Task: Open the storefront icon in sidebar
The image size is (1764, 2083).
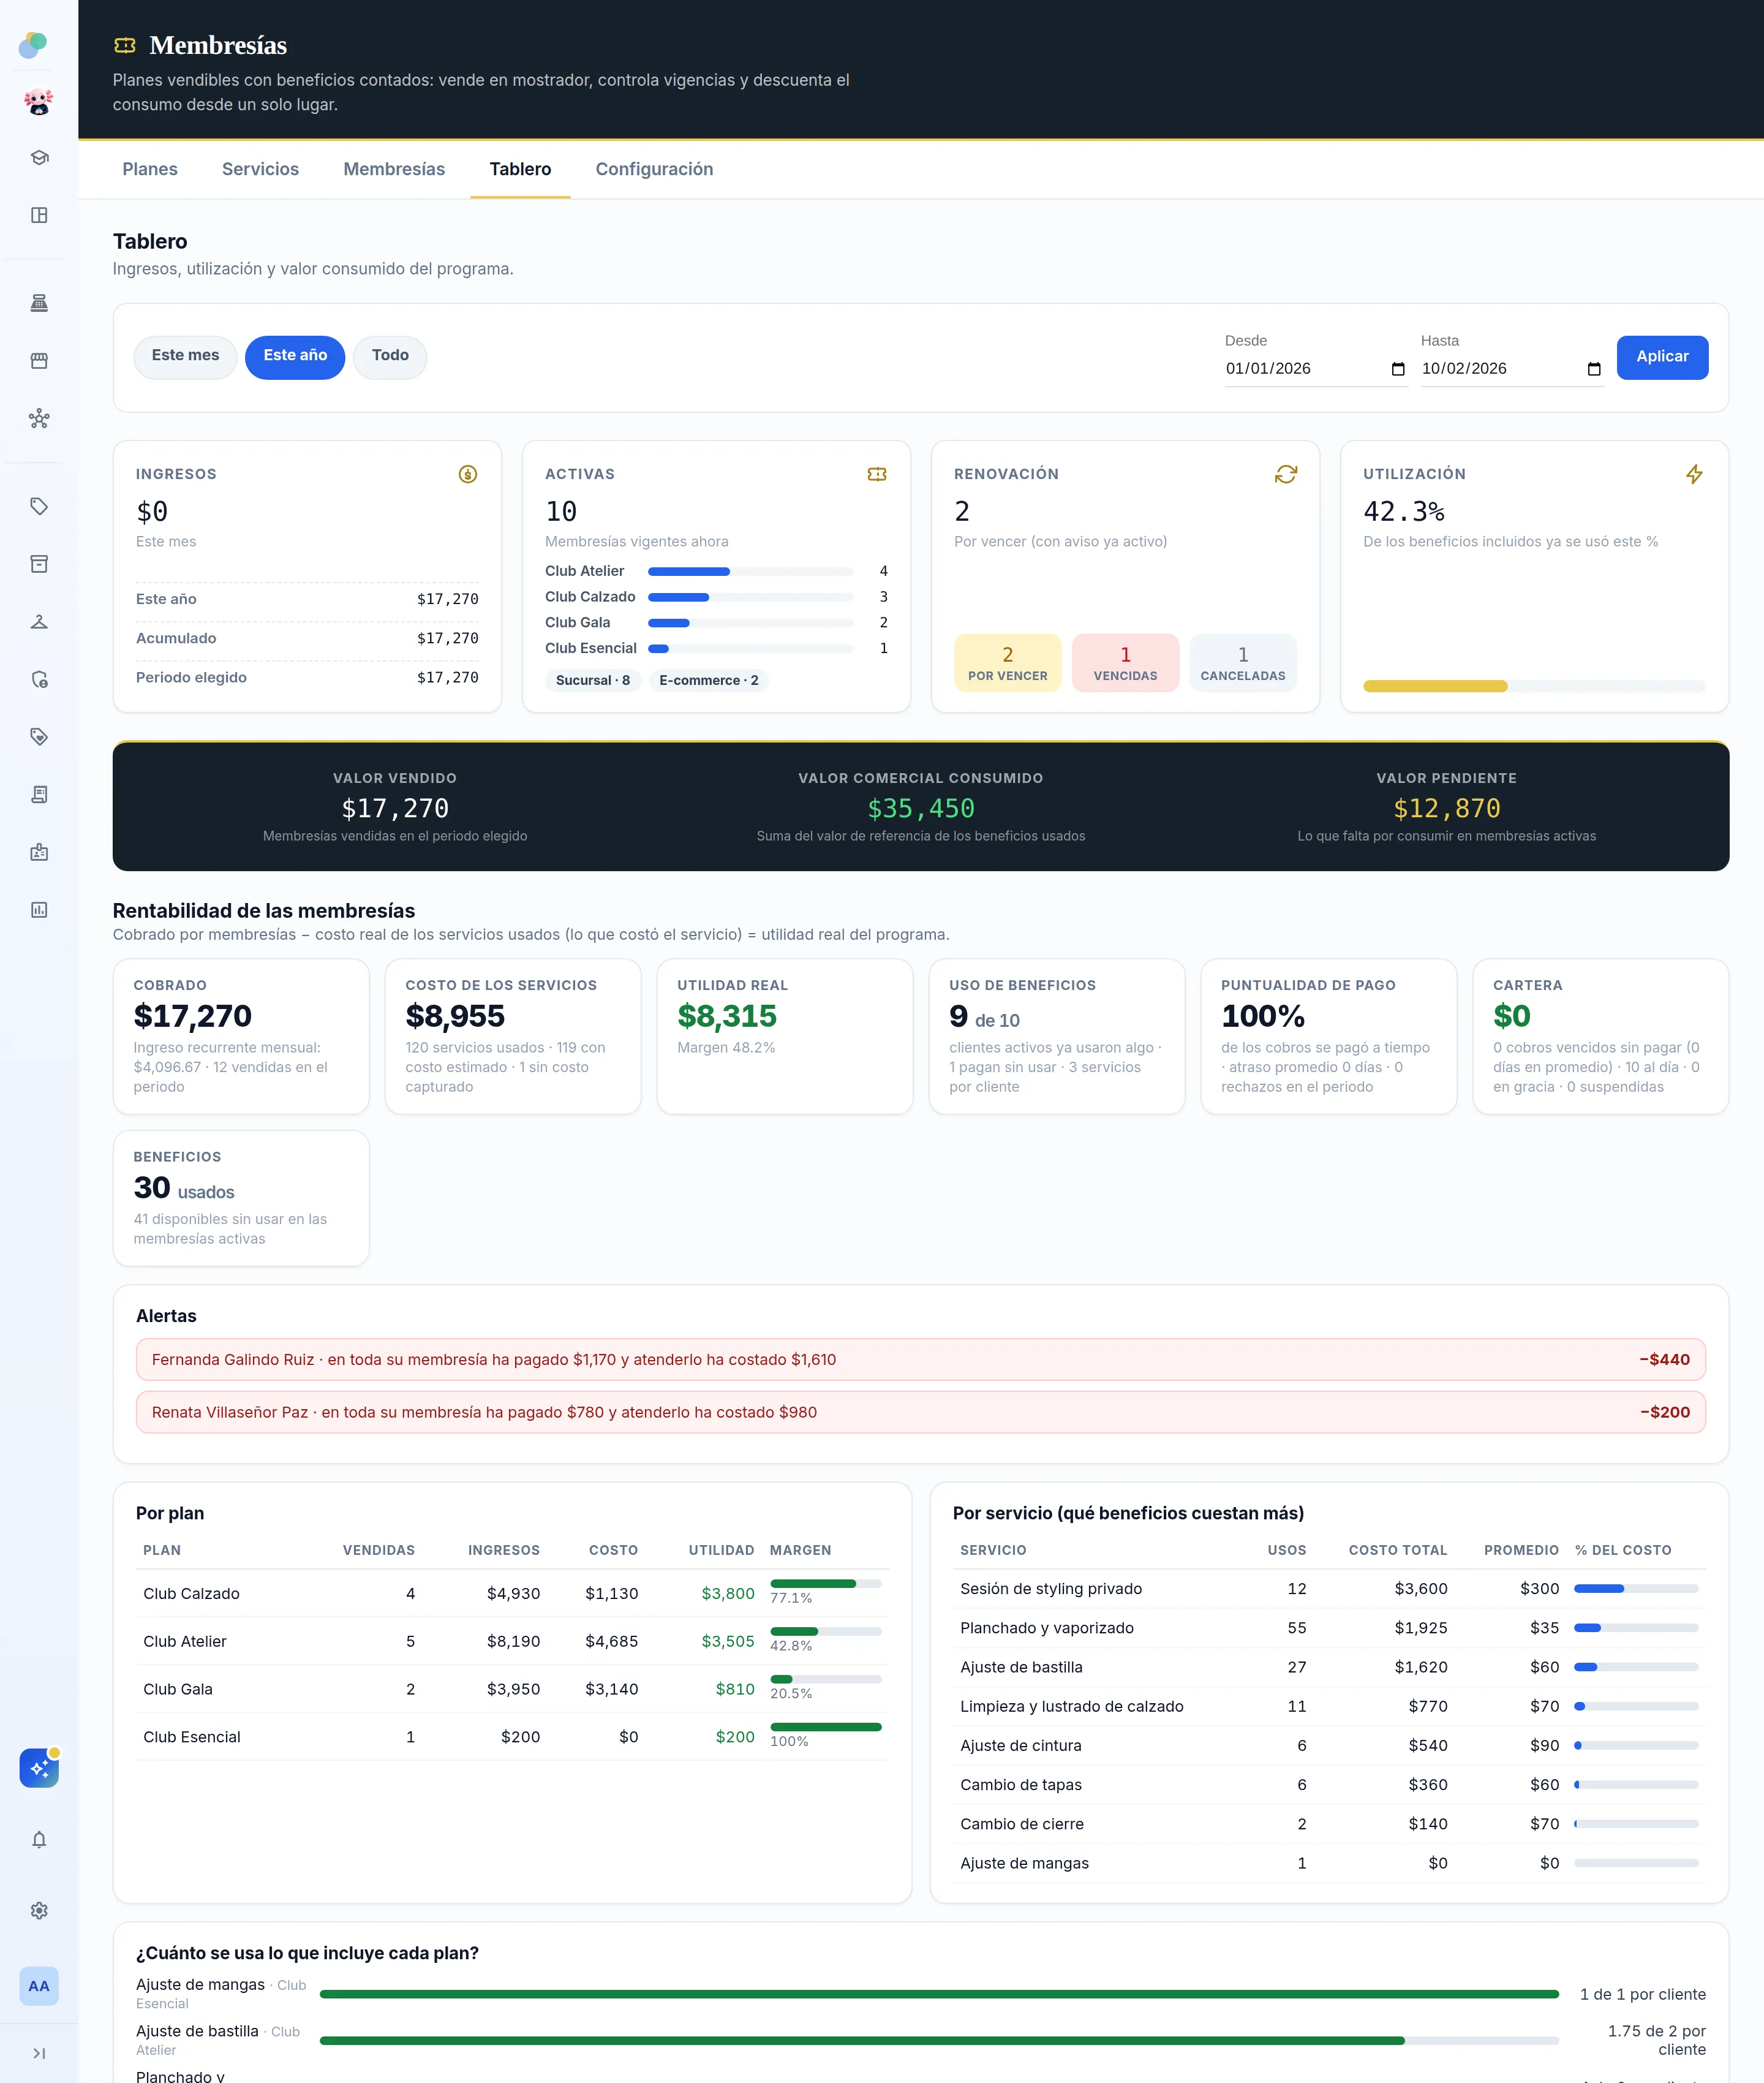Action: (x=39, y=361)
